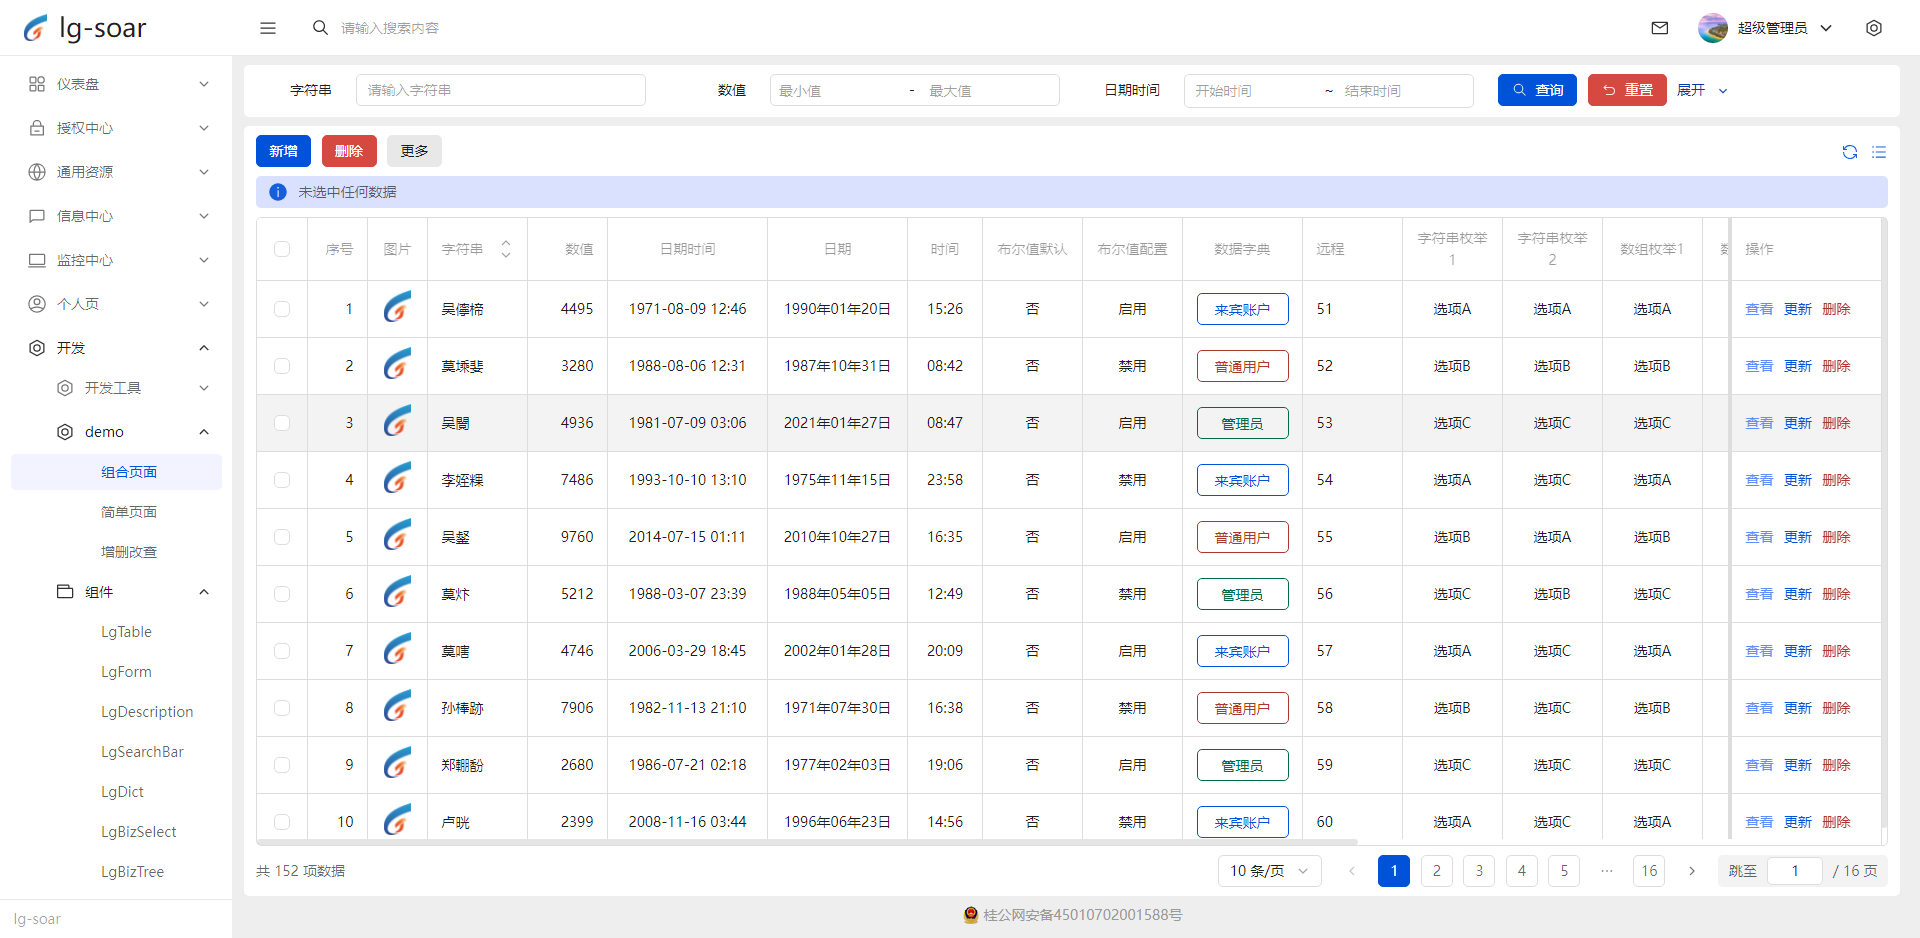Toggle the sidebar collapse hamburger icon
This screenshot has height=938, width=1920.
click(x=268, y=28)
